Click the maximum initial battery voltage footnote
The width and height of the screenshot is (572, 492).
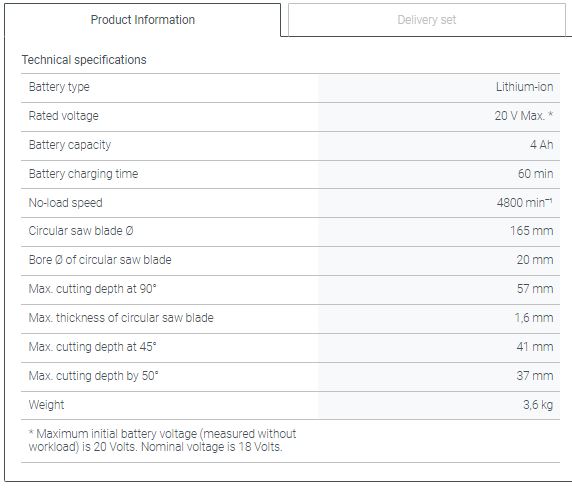[162, 440]
